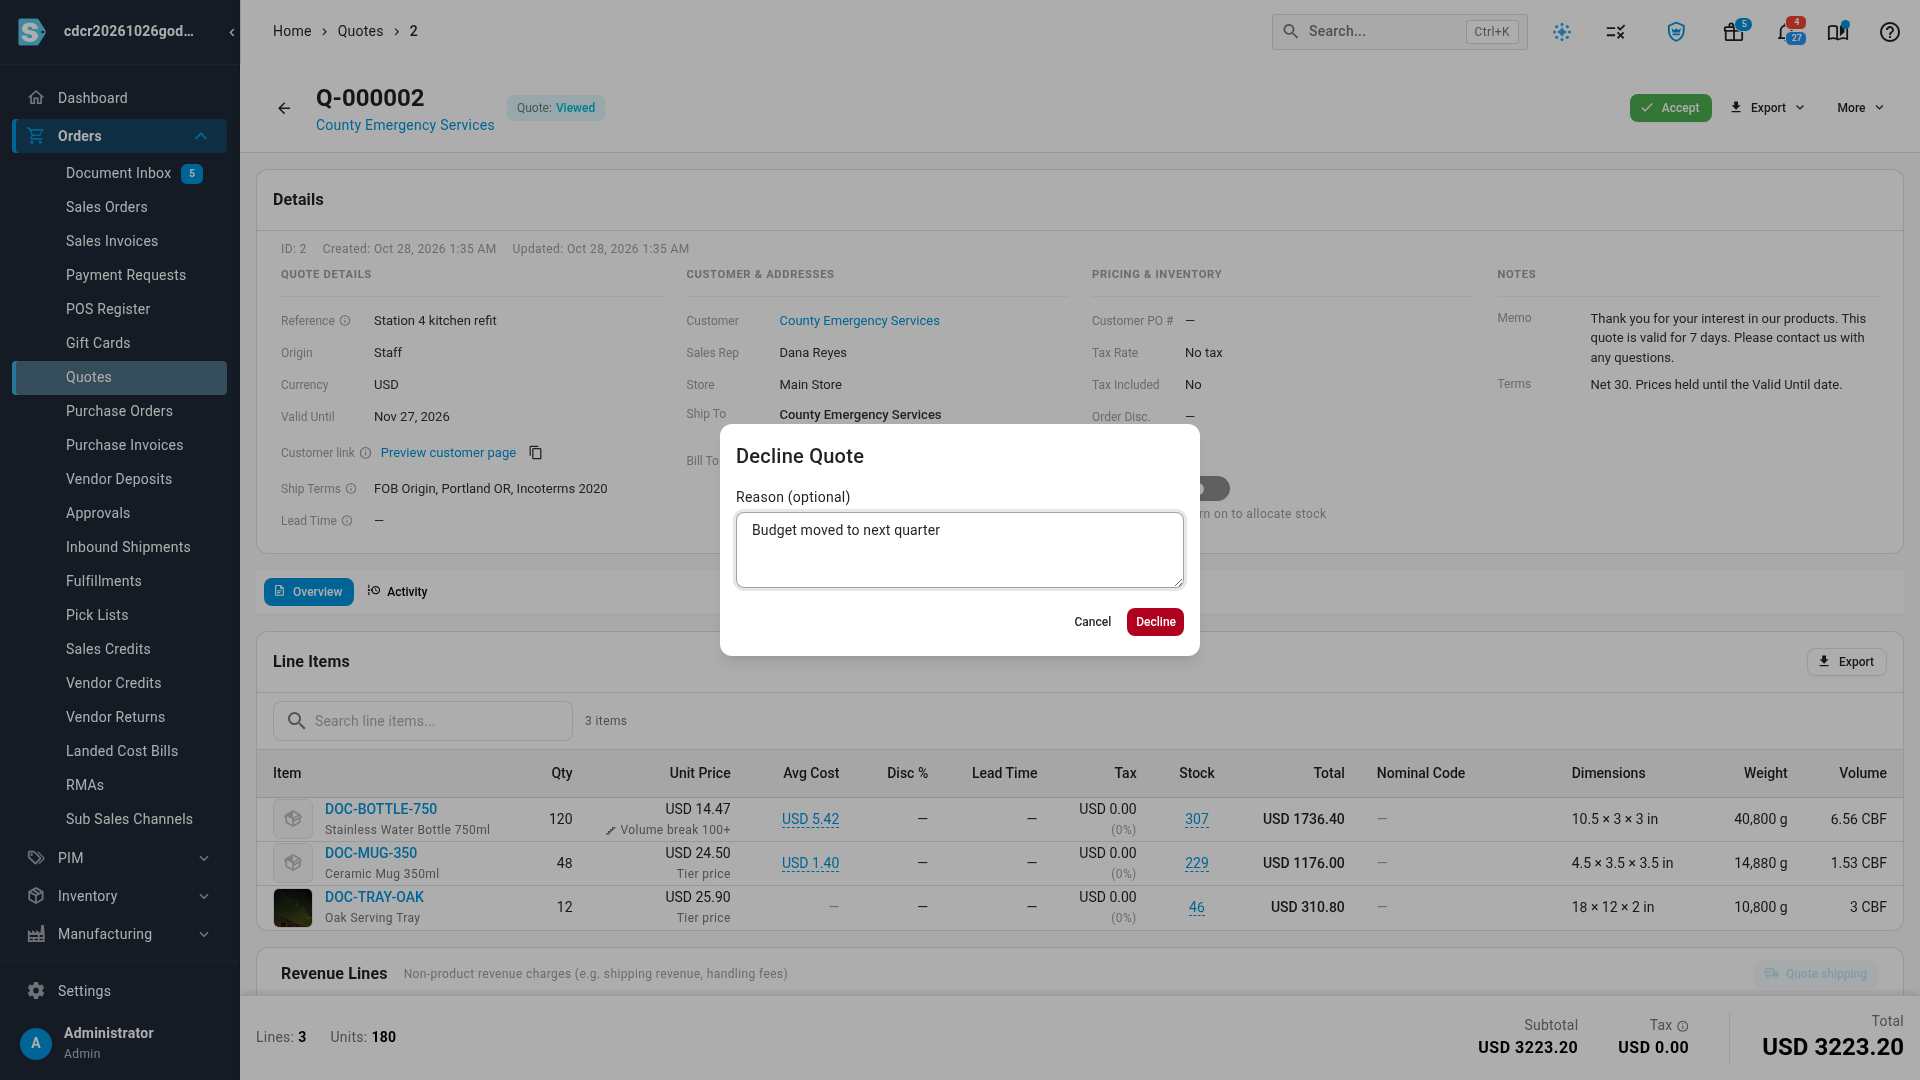Switch to the Activity tab

[397, 592]
